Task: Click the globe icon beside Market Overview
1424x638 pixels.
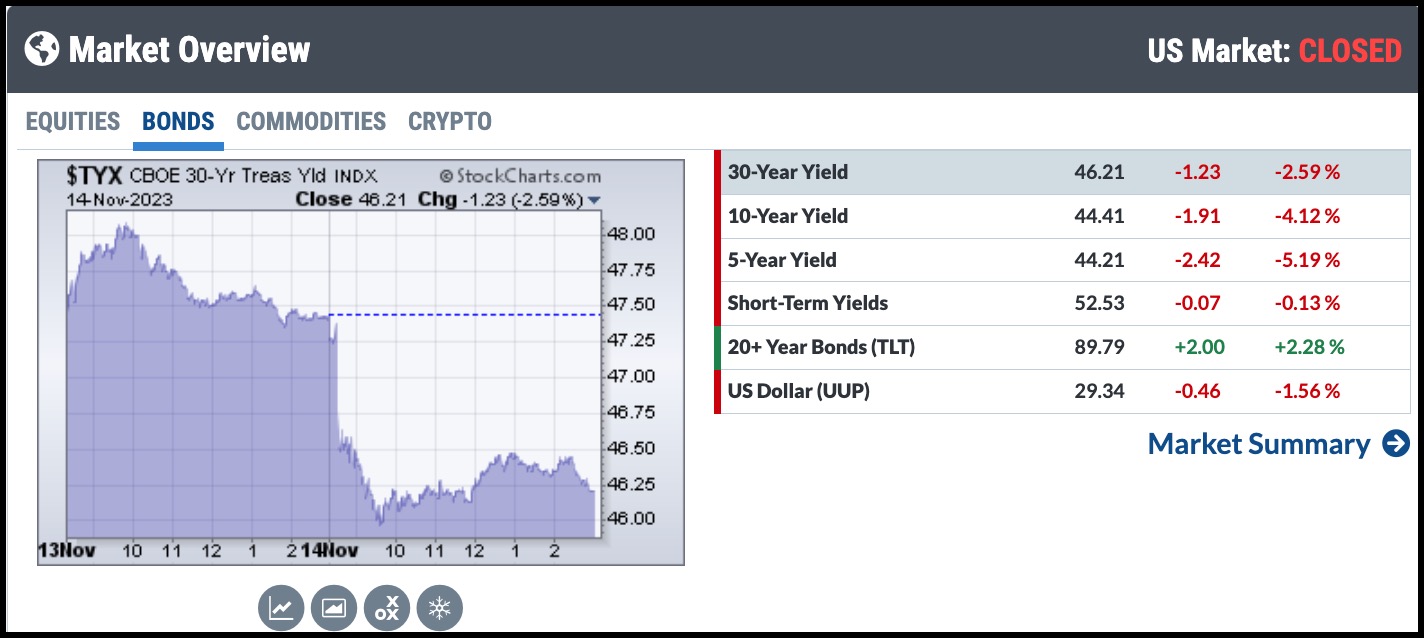Action: (x=41, y=48)
